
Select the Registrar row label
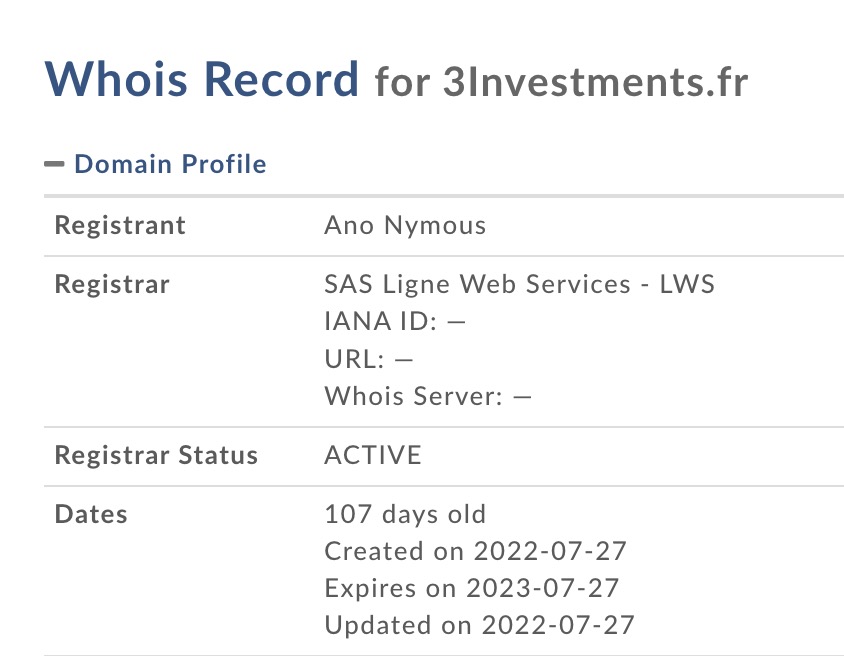pos(112,284)
